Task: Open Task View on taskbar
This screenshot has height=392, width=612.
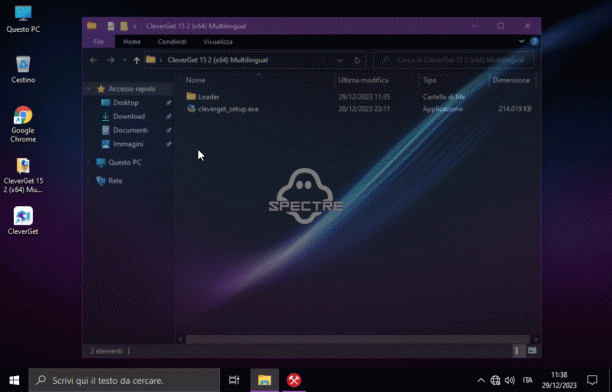Action: coord(234,380)
